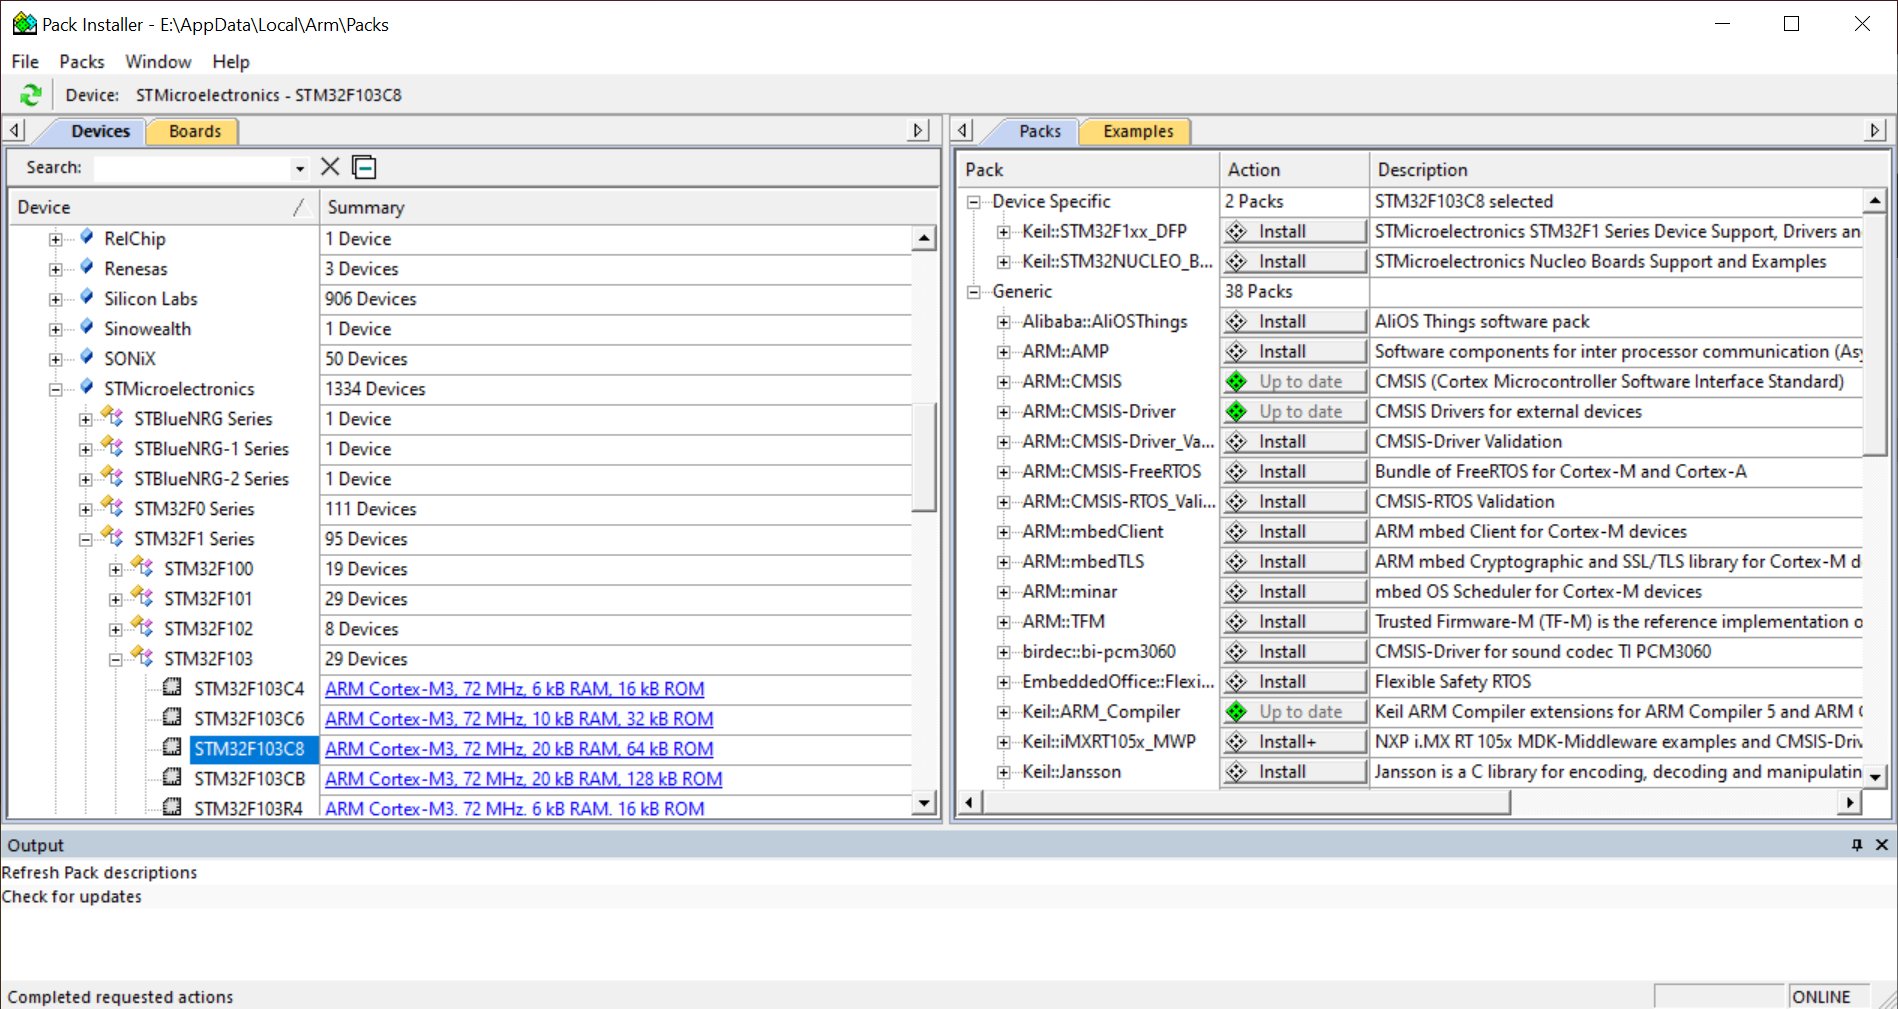Collapse the STM32F1 Series node
Image resolution: width=1898 pixels, height=1009 pixels.
coord(86,539)
